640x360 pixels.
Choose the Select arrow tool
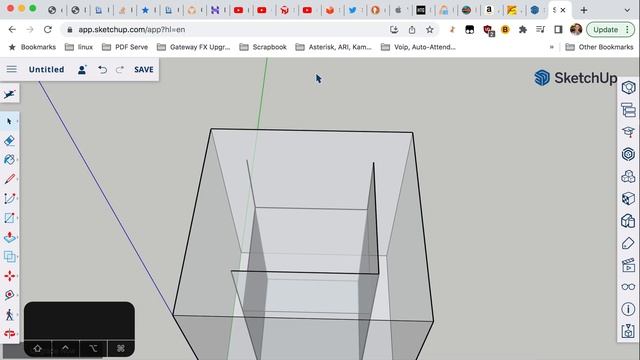point(9,121)
